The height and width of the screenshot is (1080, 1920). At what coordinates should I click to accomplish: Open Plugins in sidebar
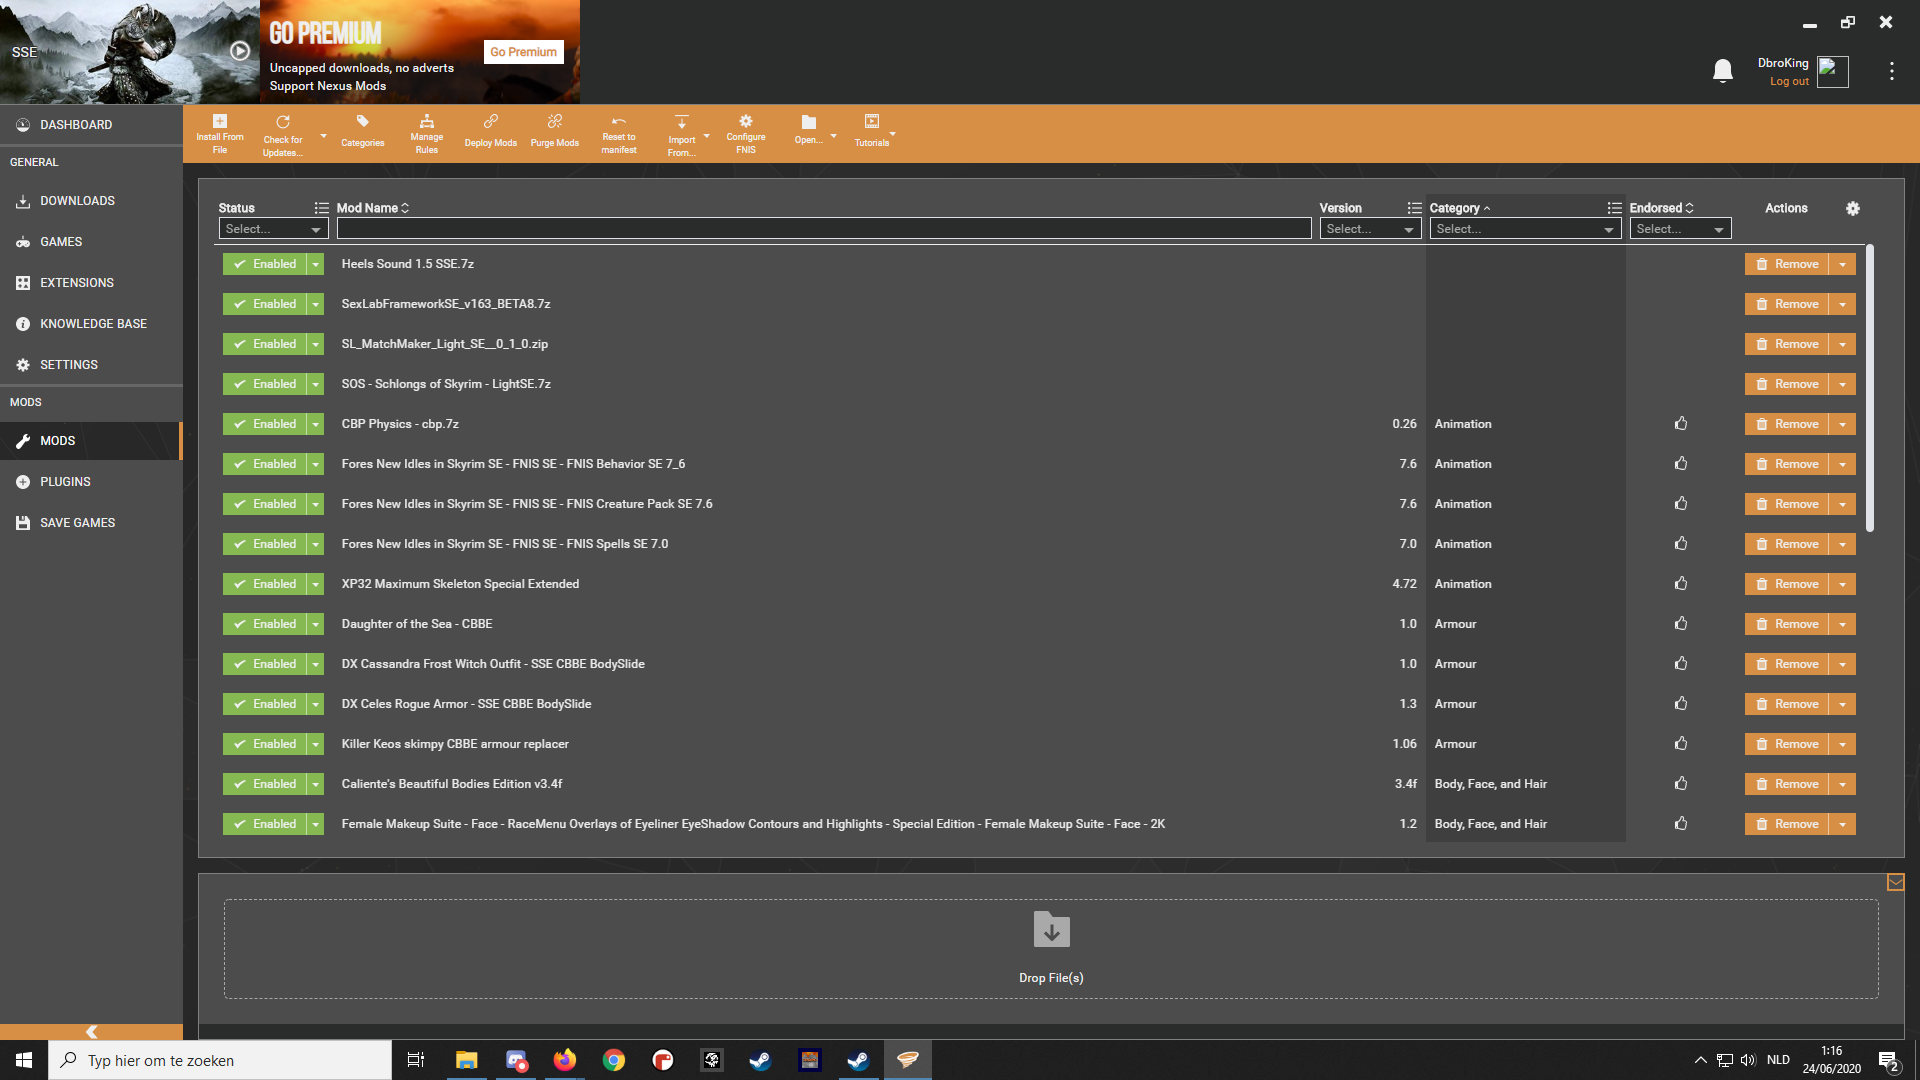point(91,482)
